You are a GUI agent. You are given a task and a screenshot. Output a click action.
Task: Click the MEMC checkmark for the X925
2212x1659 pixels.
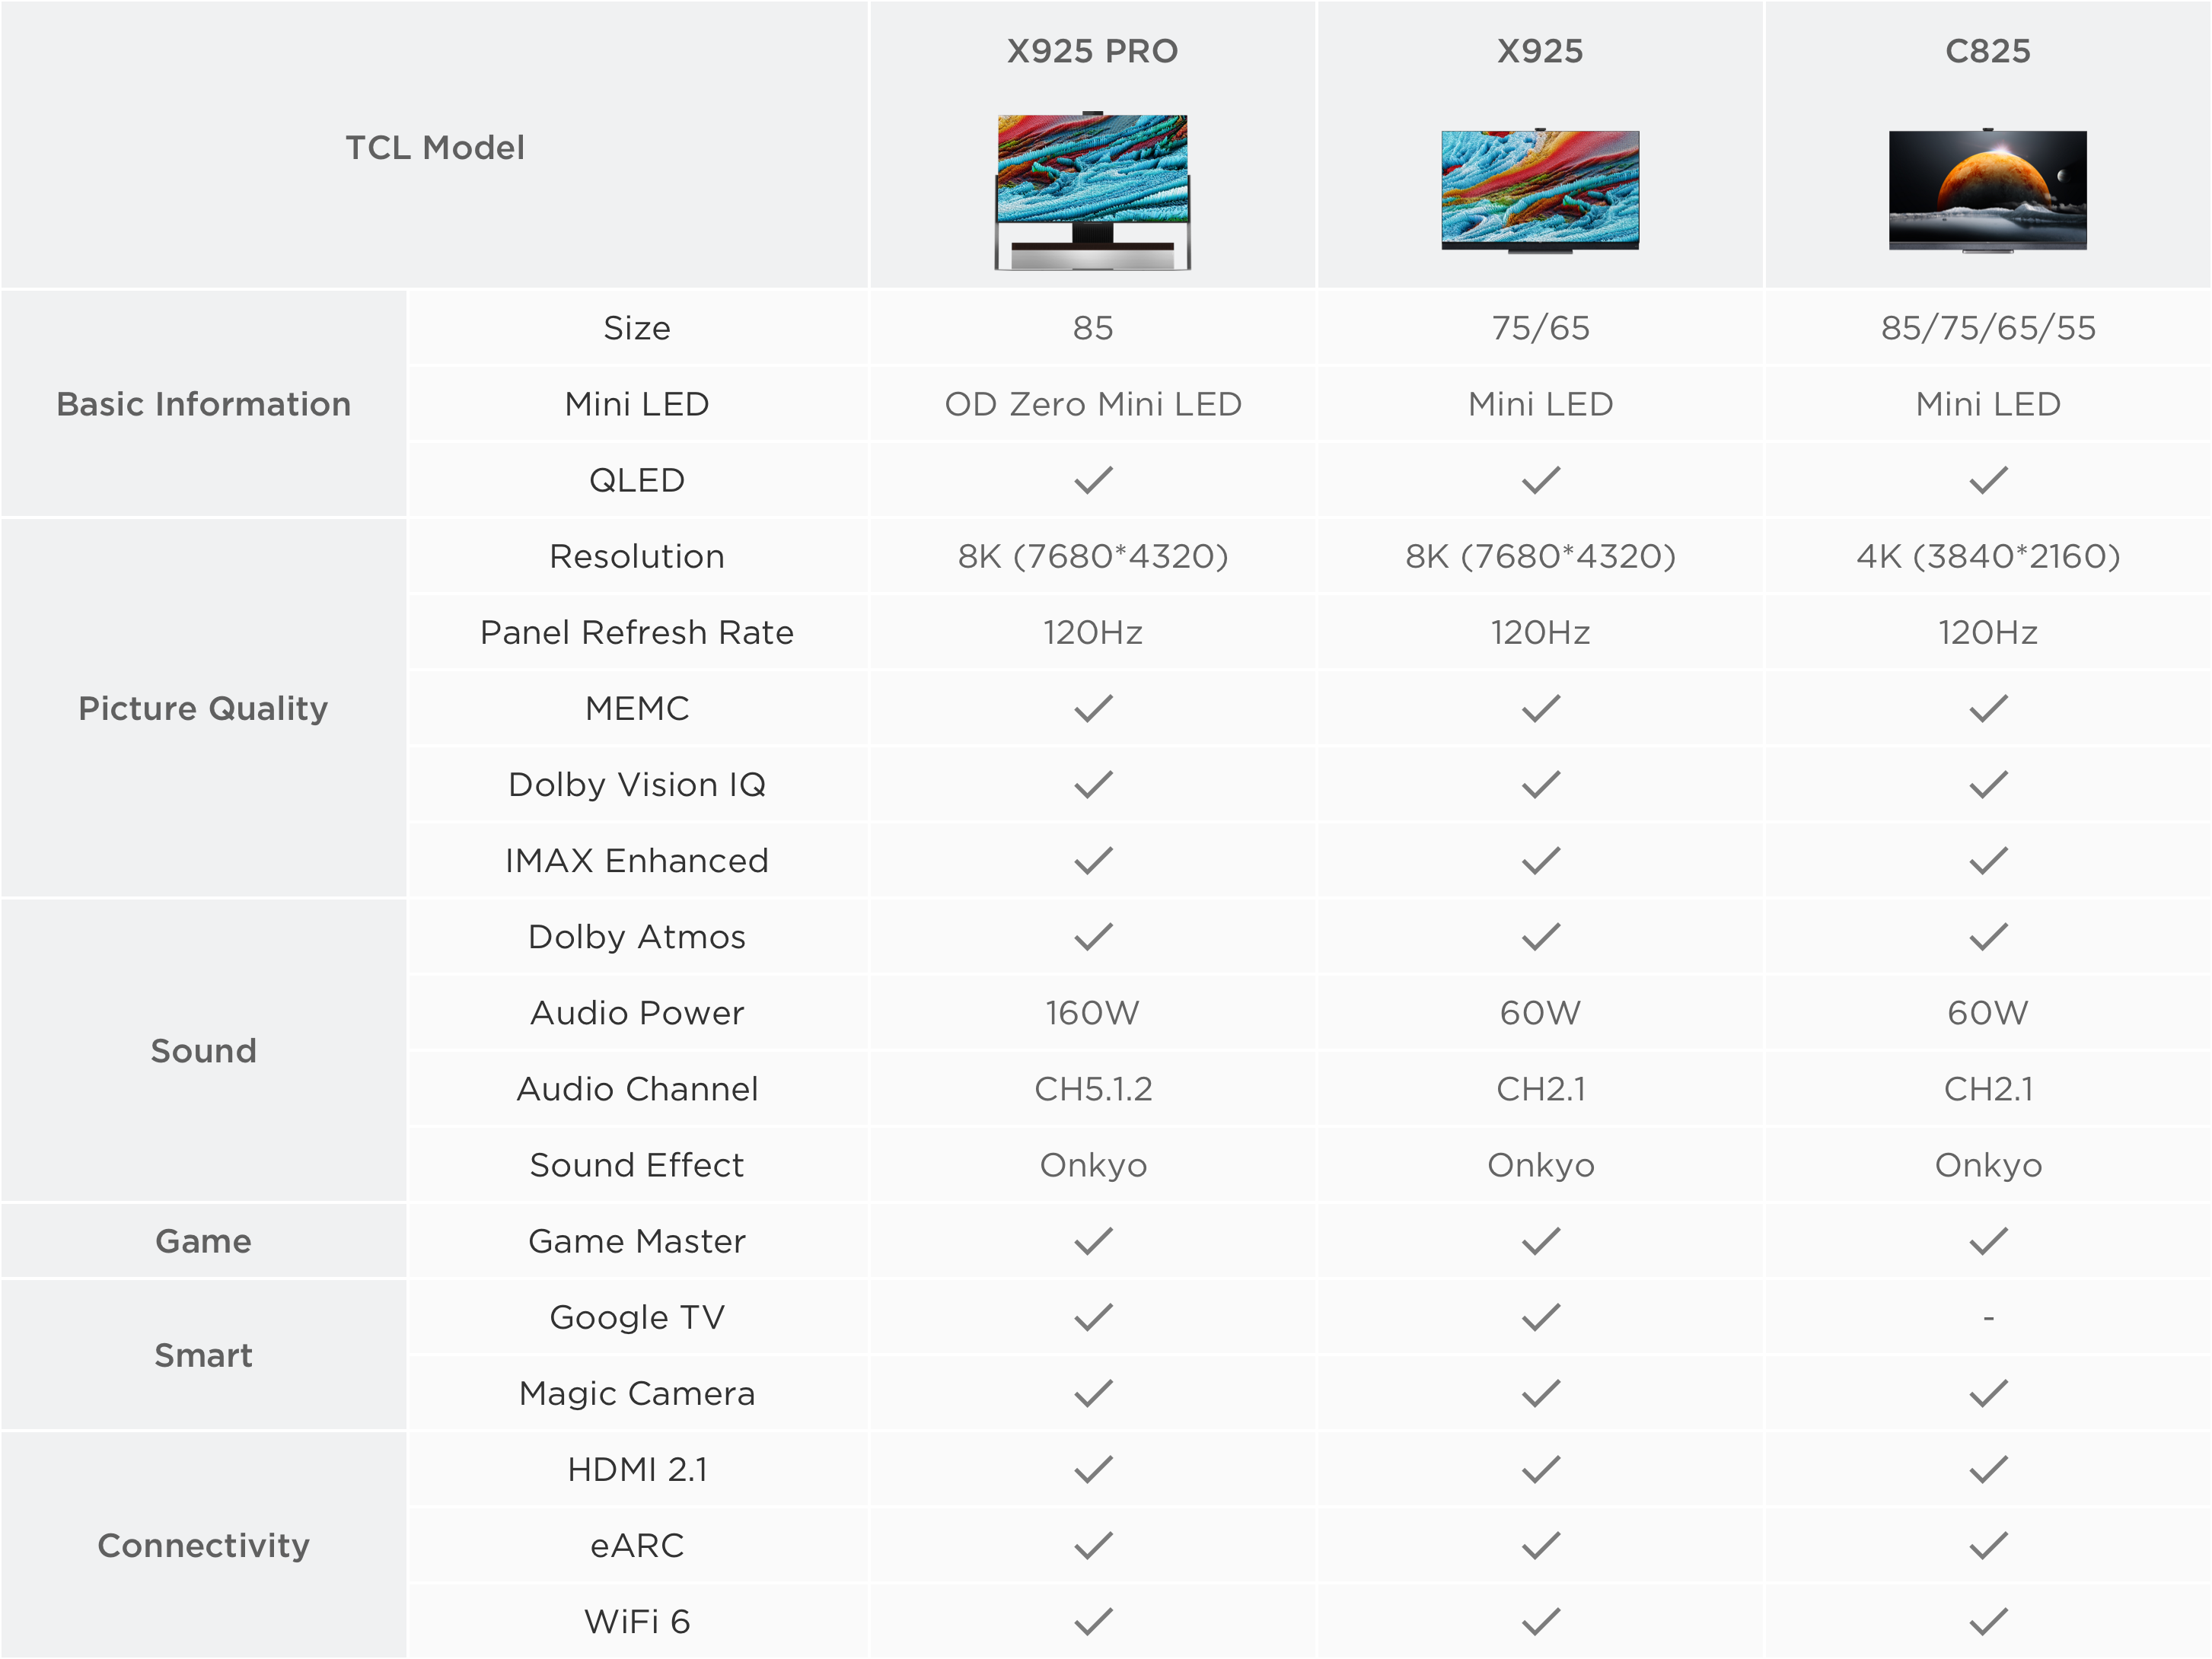[x=1540, y=708]
